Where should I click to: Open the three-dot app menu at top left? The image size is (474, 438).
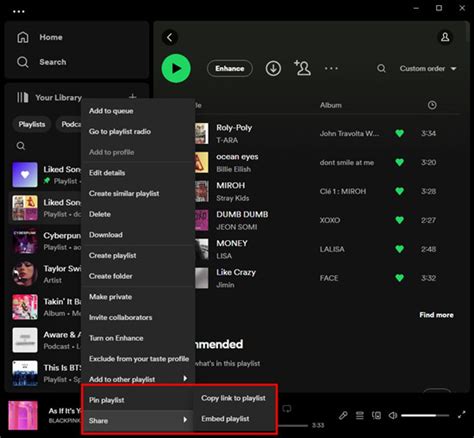point(18,11)
